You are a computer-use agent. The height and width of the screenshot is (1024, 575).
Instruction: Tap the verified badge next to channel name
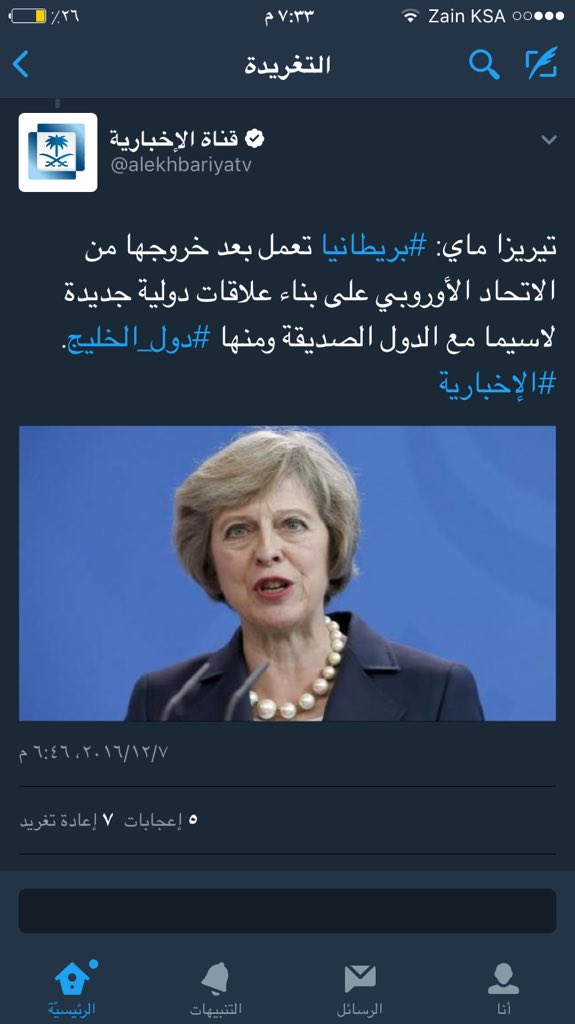click(255, 138)
